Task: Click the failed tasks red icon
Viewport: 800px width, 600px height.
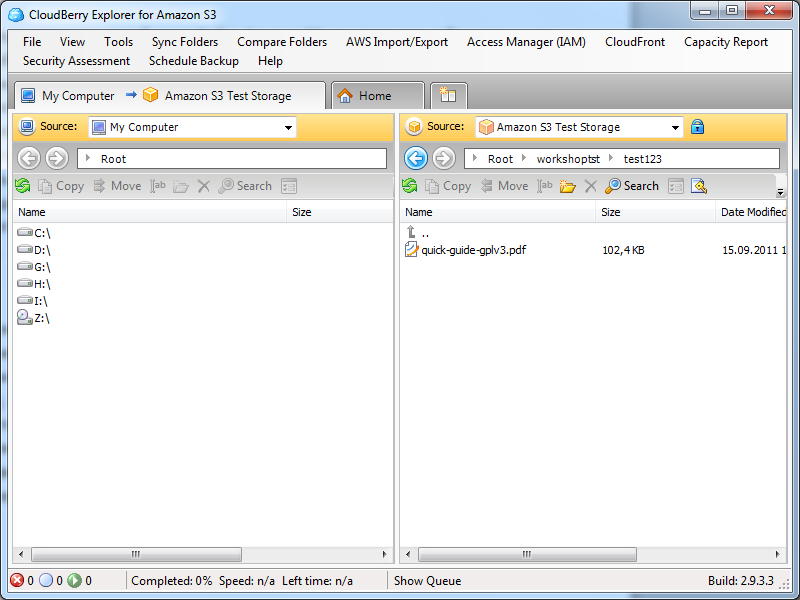Action: (17, 581)
